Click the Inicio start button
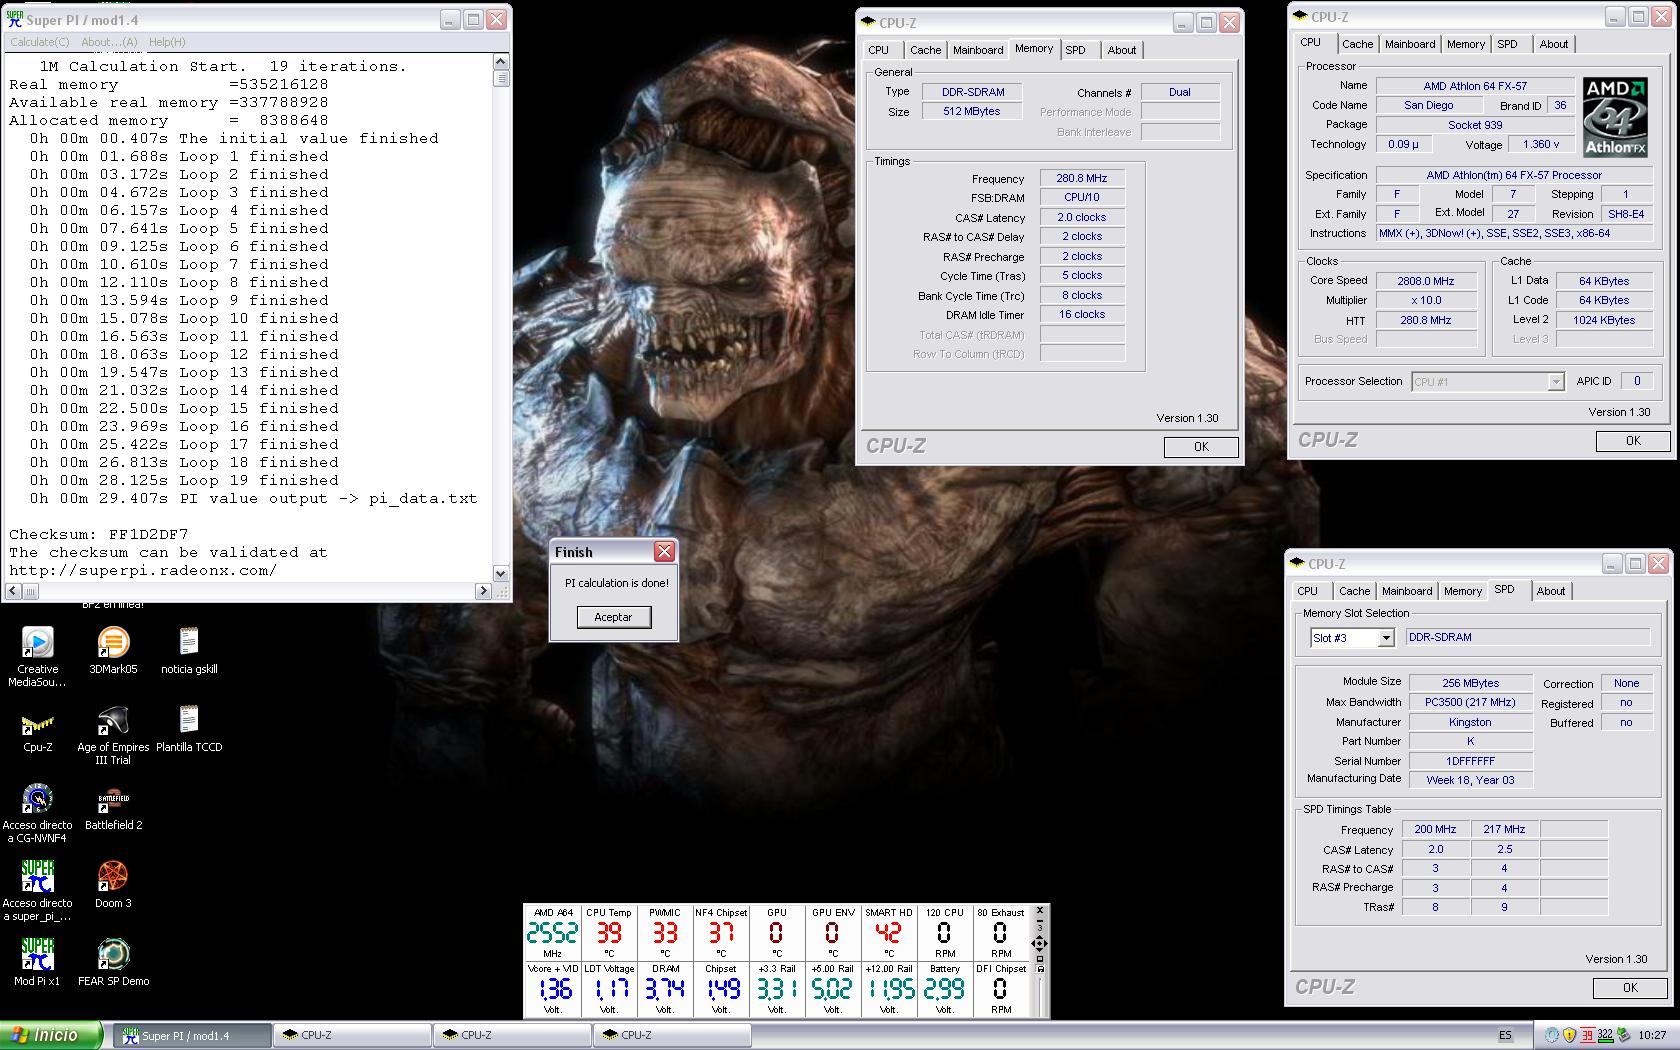 pos(51,1035)
